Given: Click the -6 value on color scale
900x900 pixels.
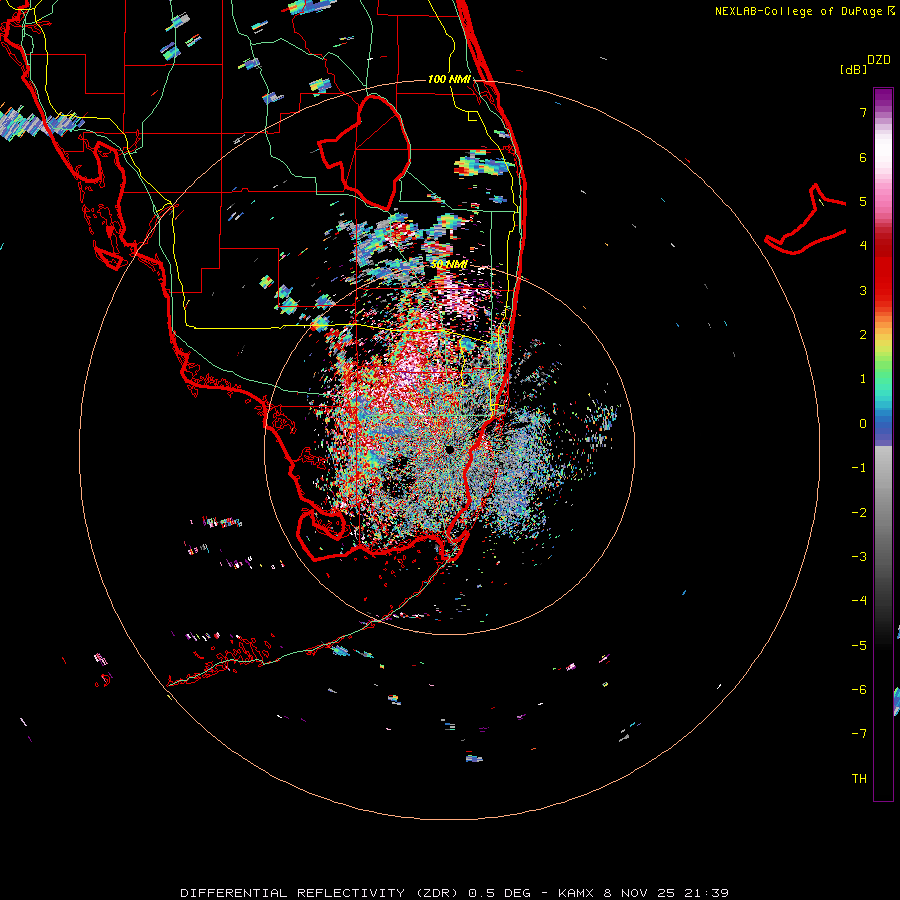Looking at the screenshot, I should tap(859, 690).
